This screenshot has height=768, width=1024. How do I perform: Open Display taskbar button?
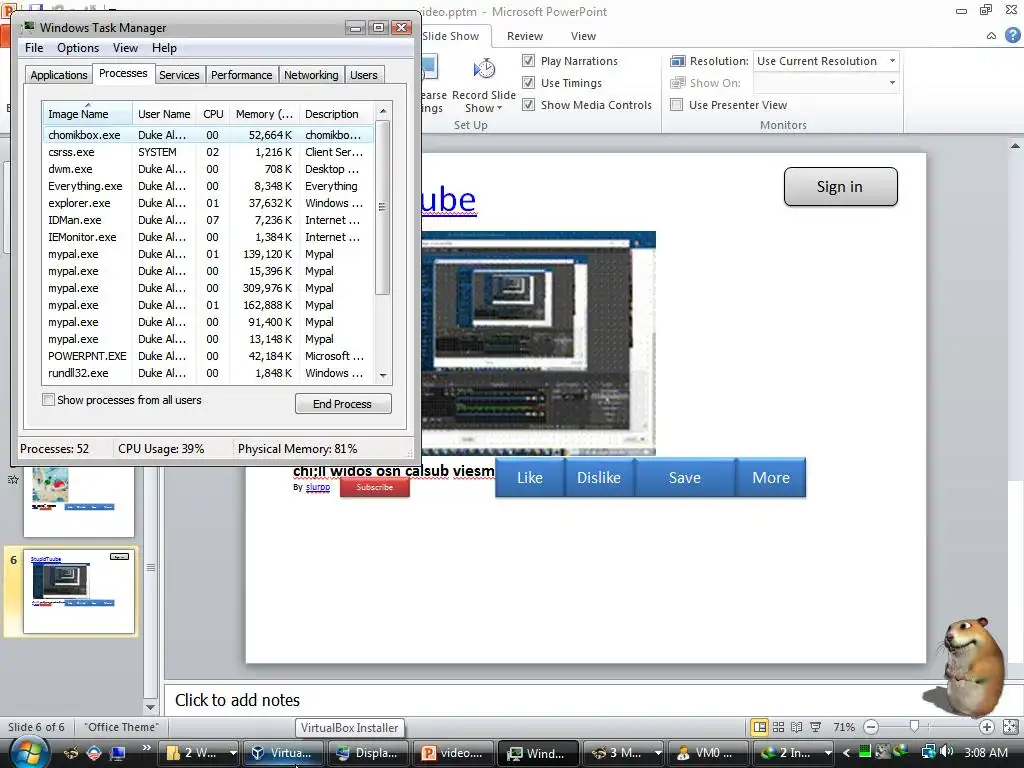[368, 753]
